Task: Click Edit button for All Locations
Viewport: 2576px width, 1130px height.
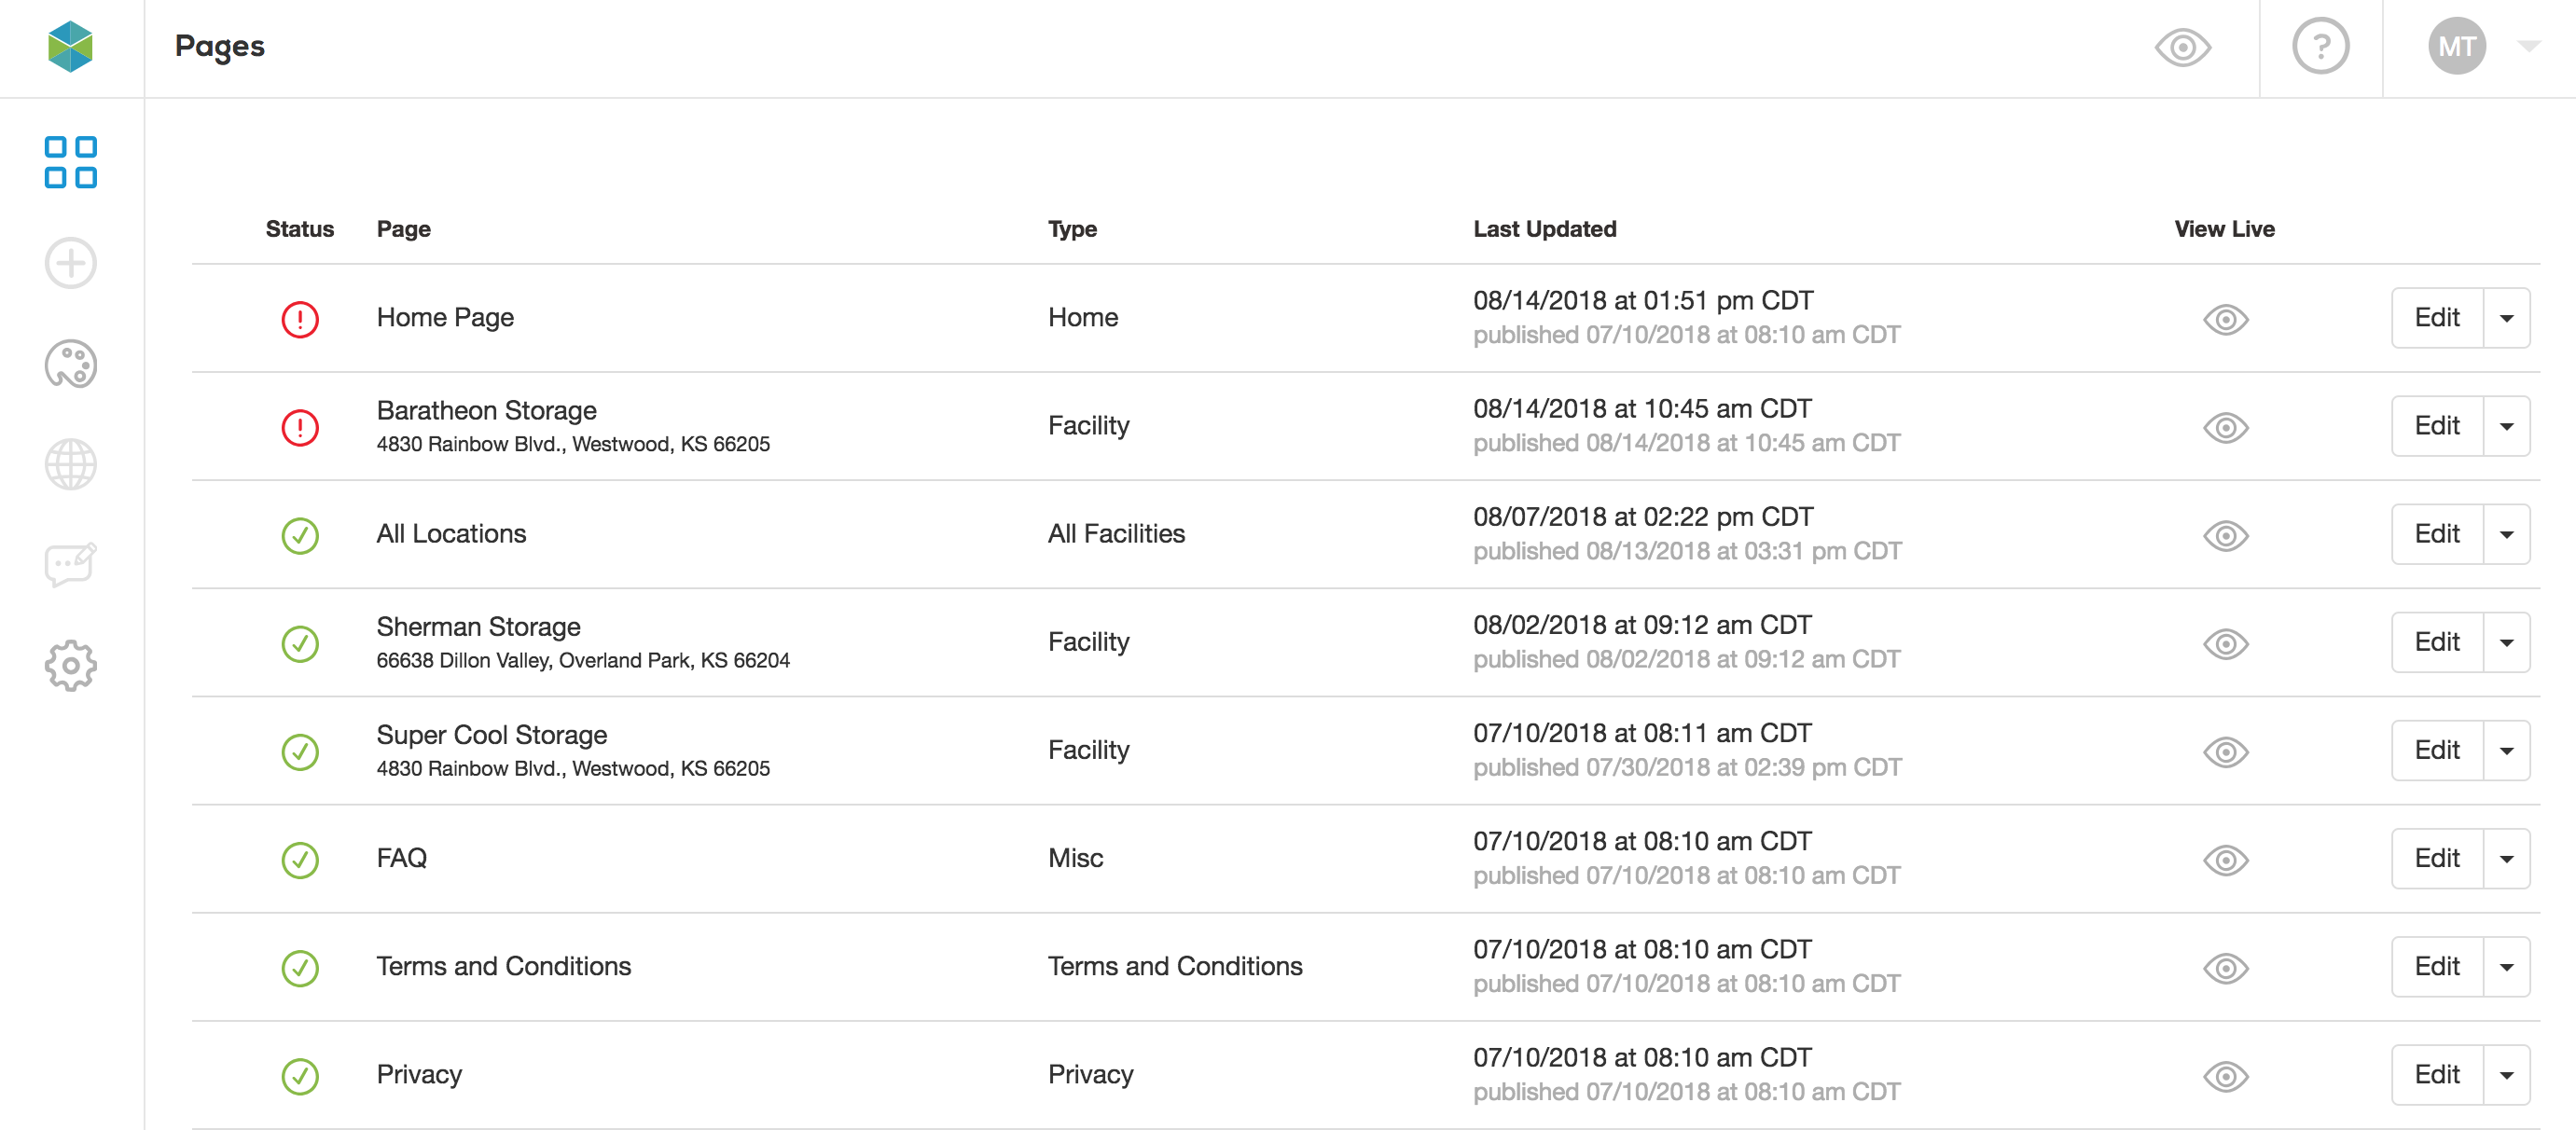Action: 2437,534
